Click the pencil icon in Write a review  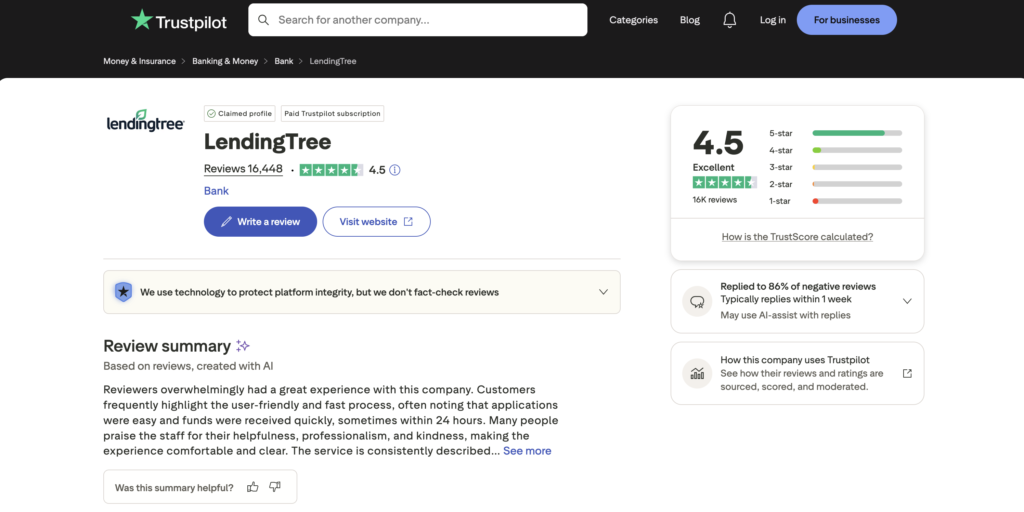226,222
